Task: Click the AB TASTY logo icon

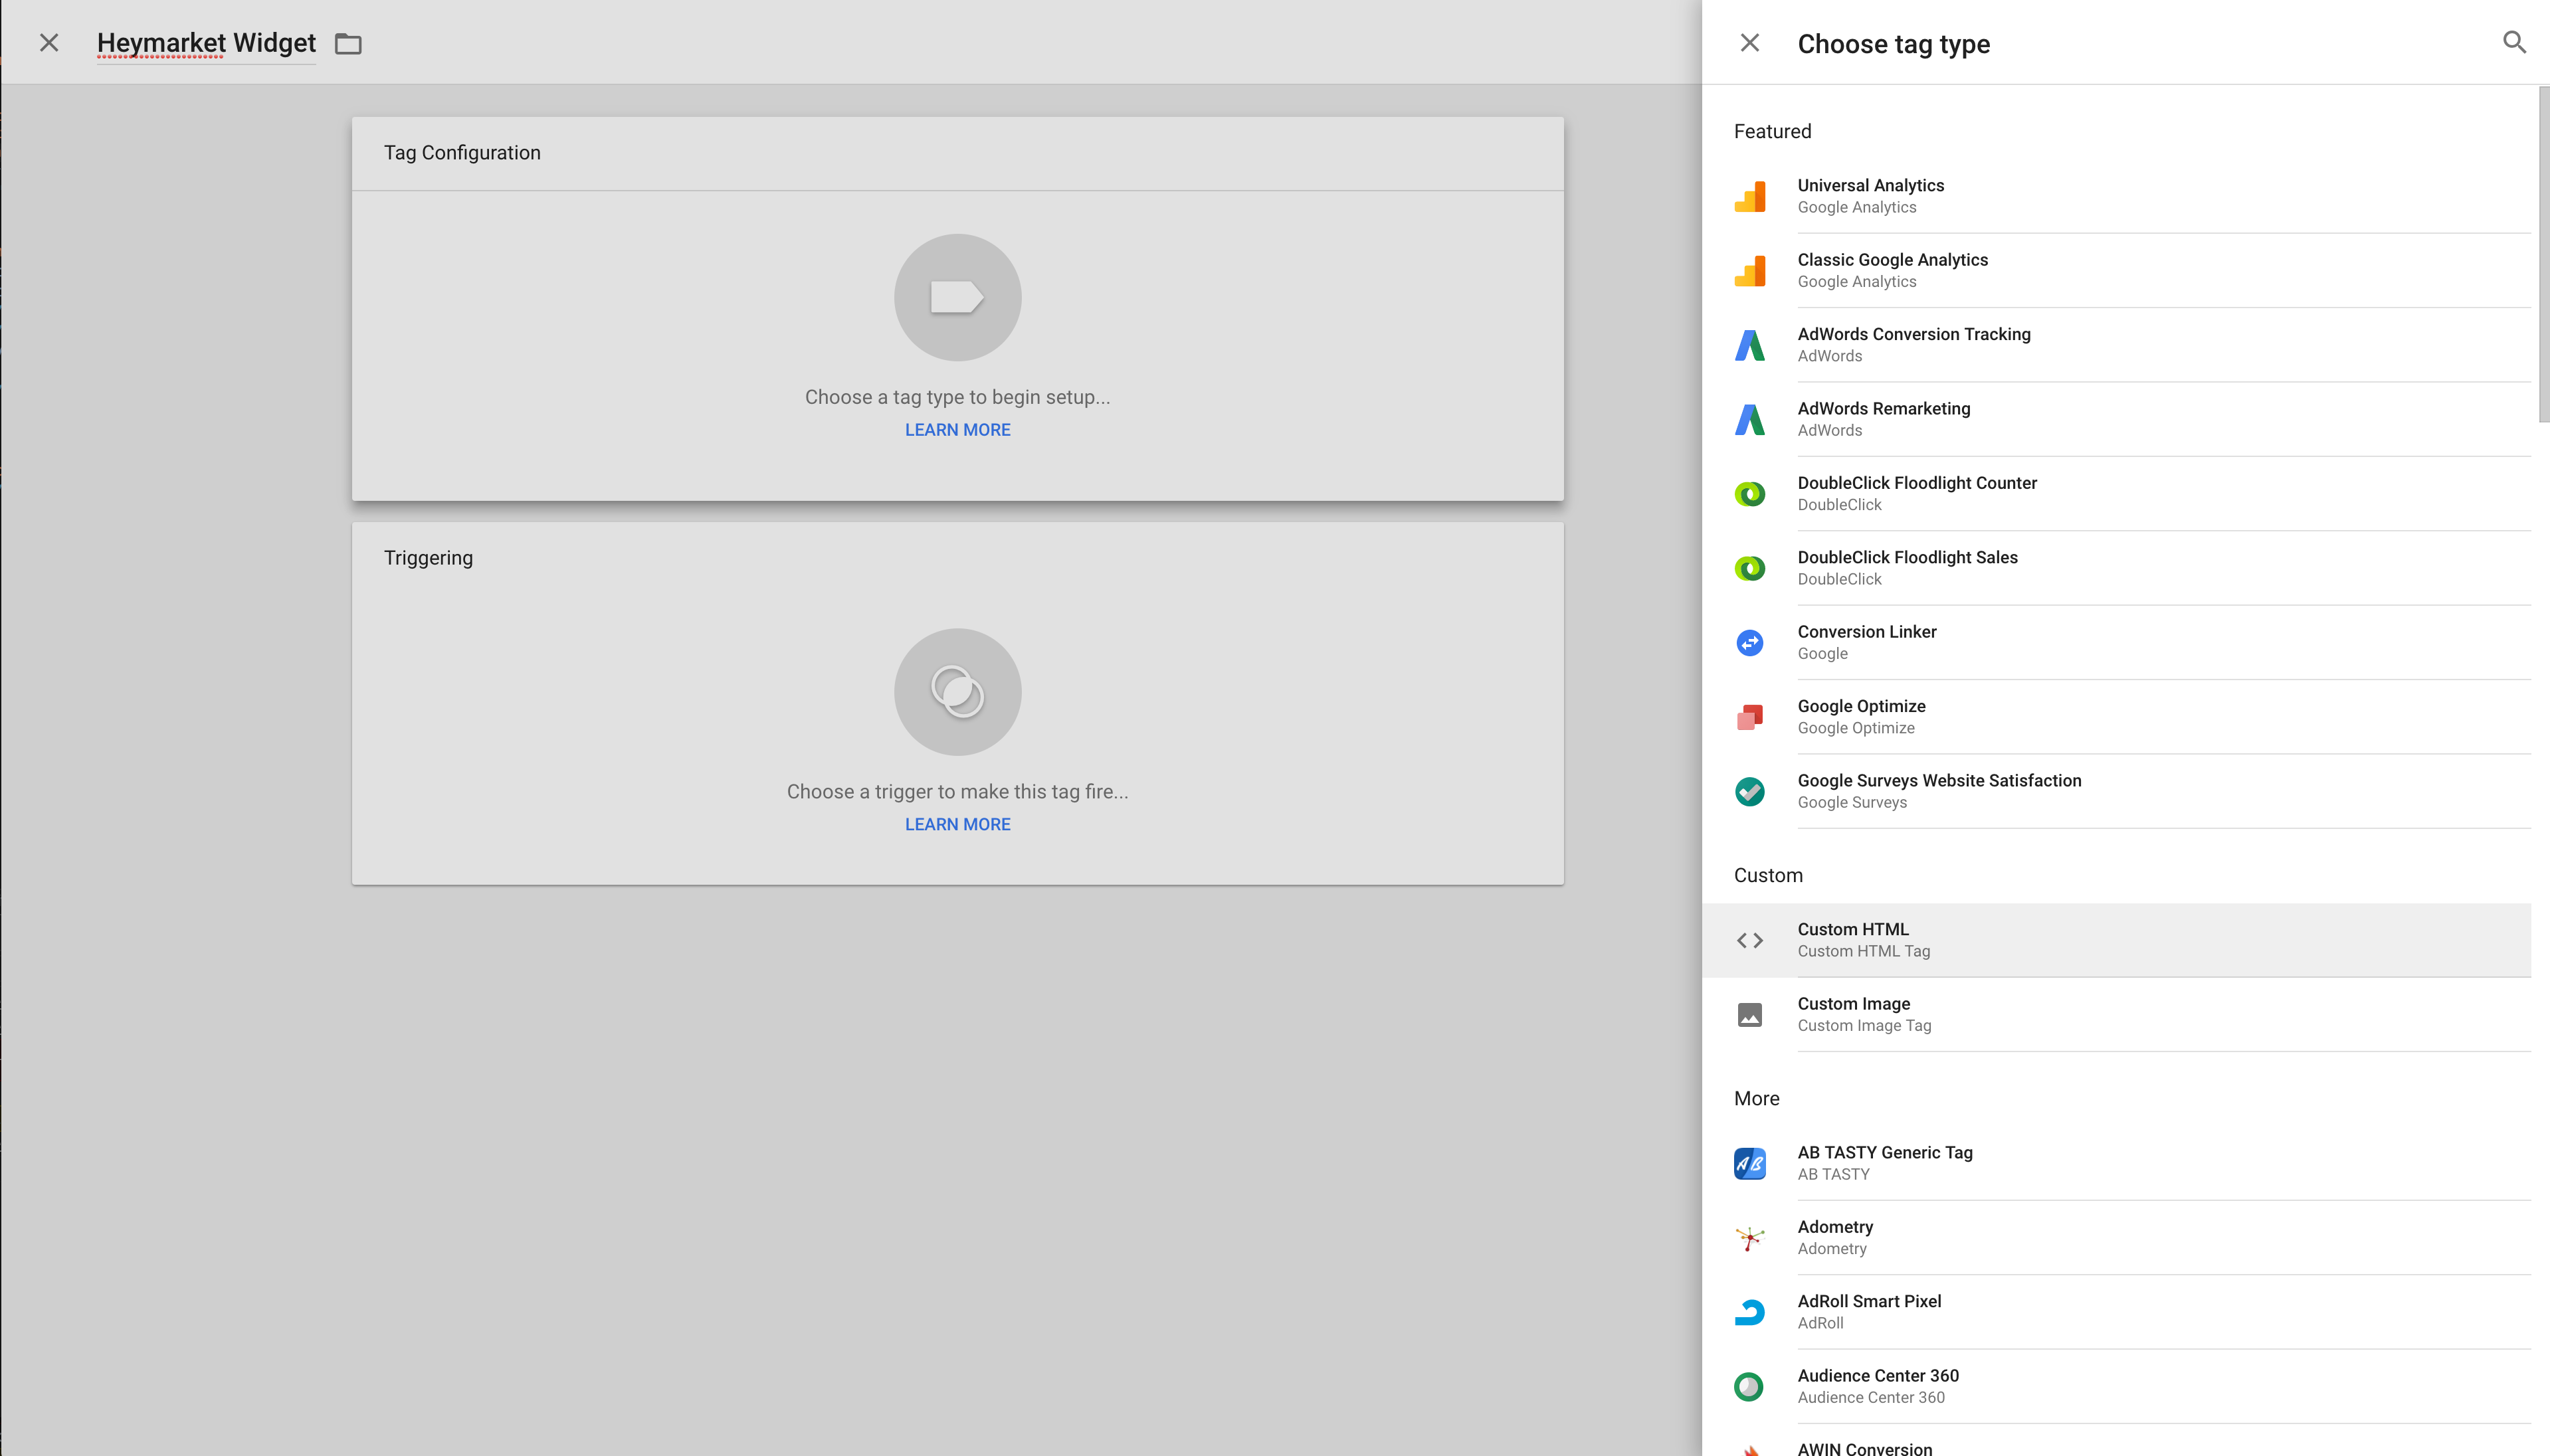Action: tap(1749, 1164)
